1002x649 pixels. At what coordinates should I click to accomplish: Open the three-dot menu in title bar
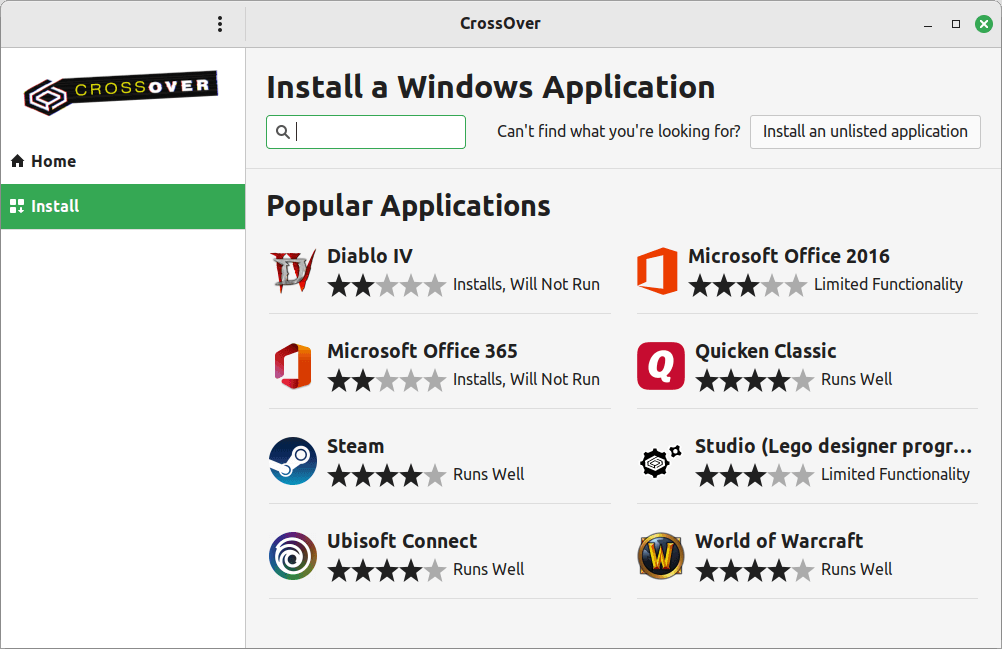pyautogui.click(x=220, y=24)
